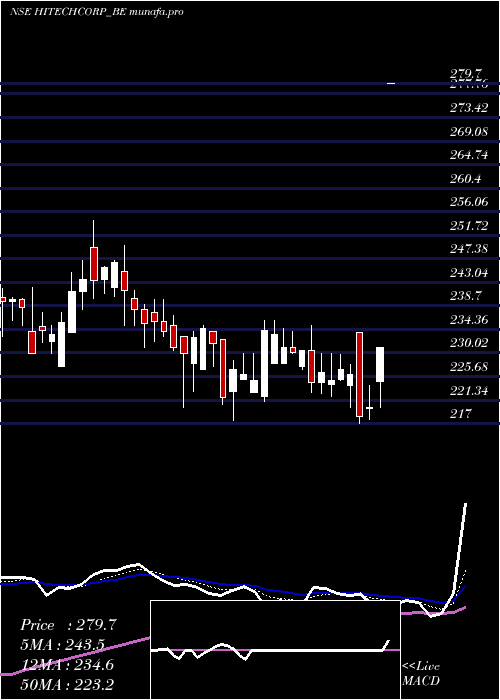This screenshot has height=700, width=500.
Task: Select the 247.38 axis value
Action: click(x=468, y=249)
